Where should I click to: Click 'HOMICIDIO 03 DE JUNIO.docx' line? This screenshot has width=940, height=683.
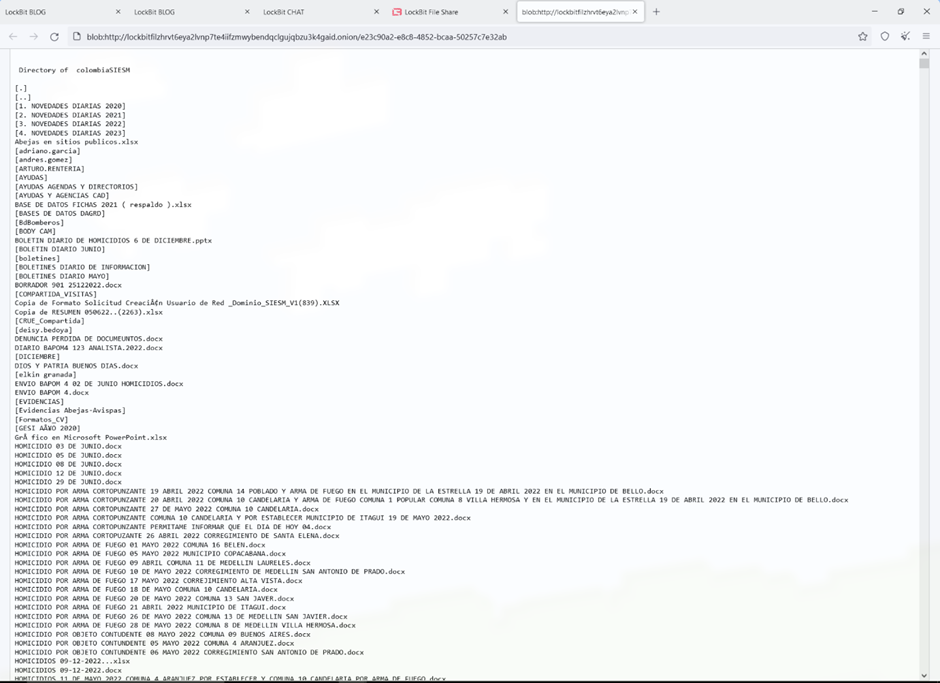(x=68, y=446)
